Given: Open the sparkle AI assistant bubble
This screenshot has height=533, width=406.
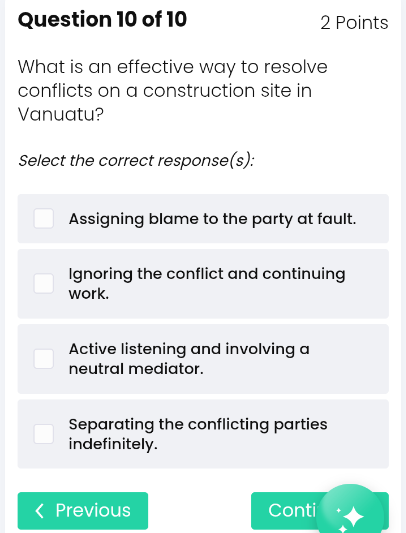Looking at the screenshot, I should tap(352, 510).
